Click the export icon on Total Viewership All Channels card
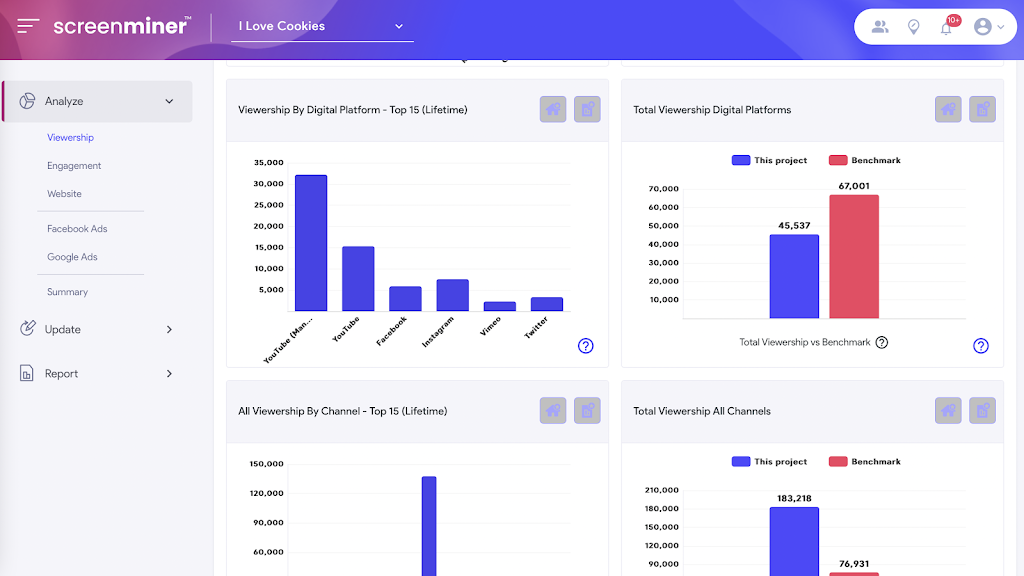Screen dimensions: 1024x576 click(x=982, y=411)
